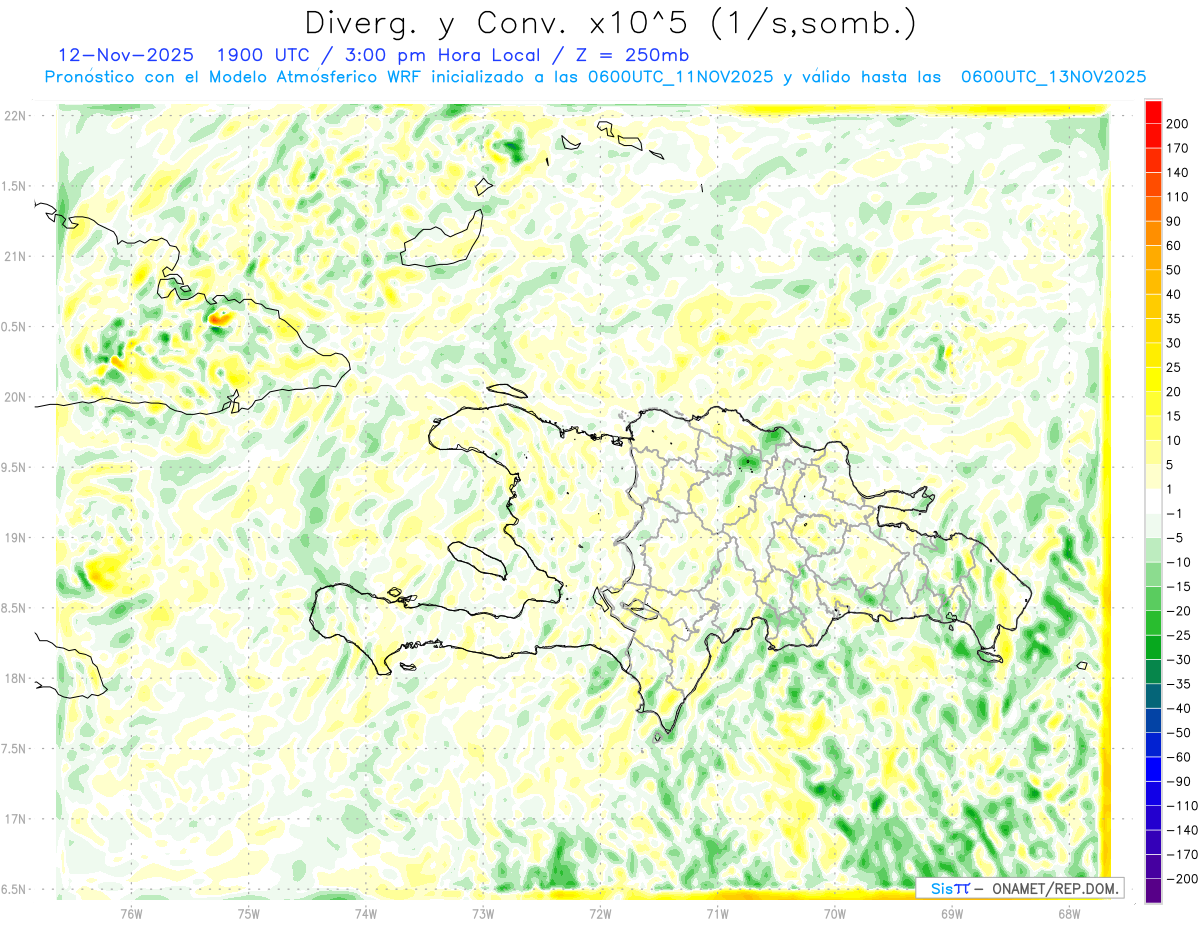Click the '-200' colorbar label
The image size is (1200, 927).
(1181, 880)
